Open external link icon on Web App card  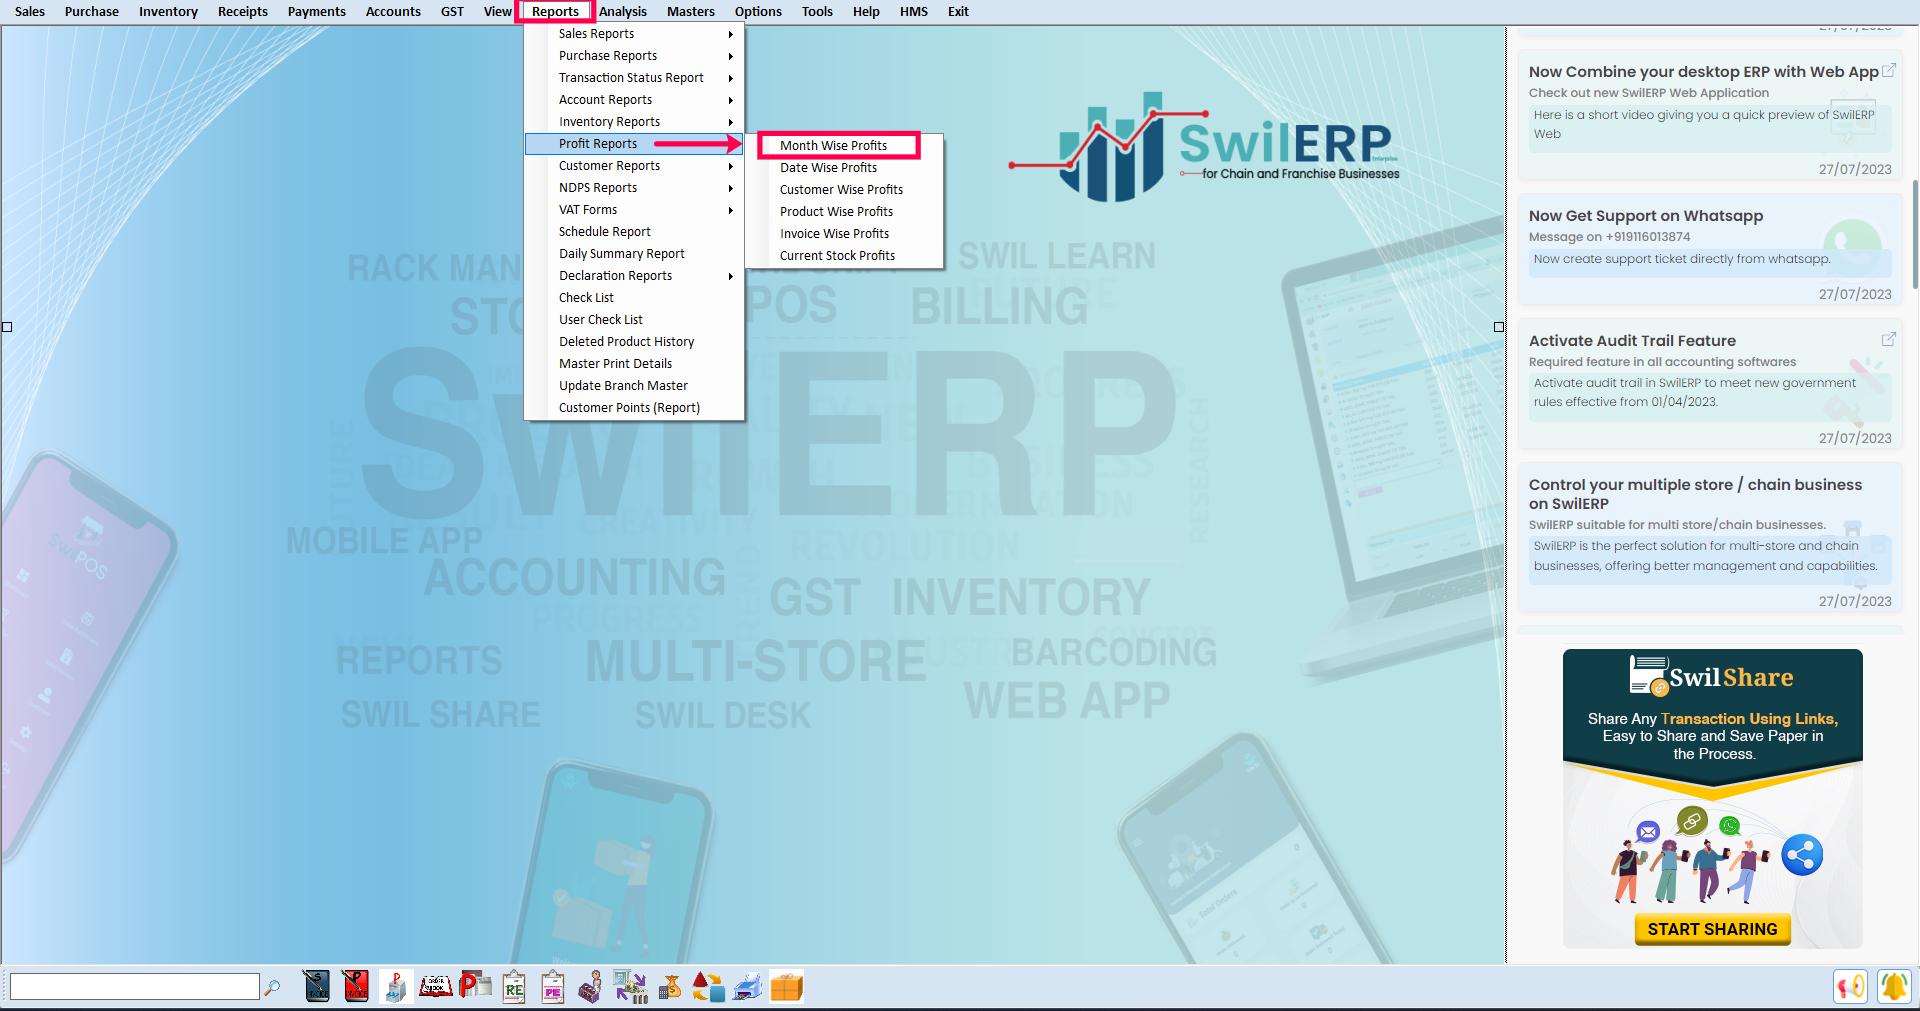1889,71
